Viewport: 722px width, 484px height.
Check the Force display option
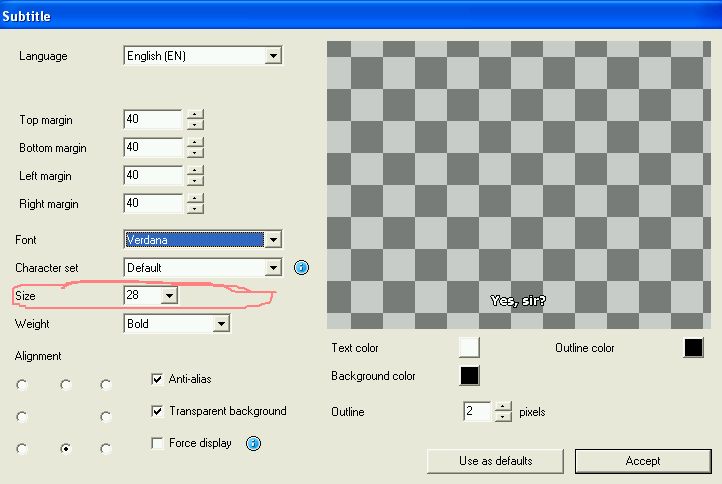click(157, 443)
